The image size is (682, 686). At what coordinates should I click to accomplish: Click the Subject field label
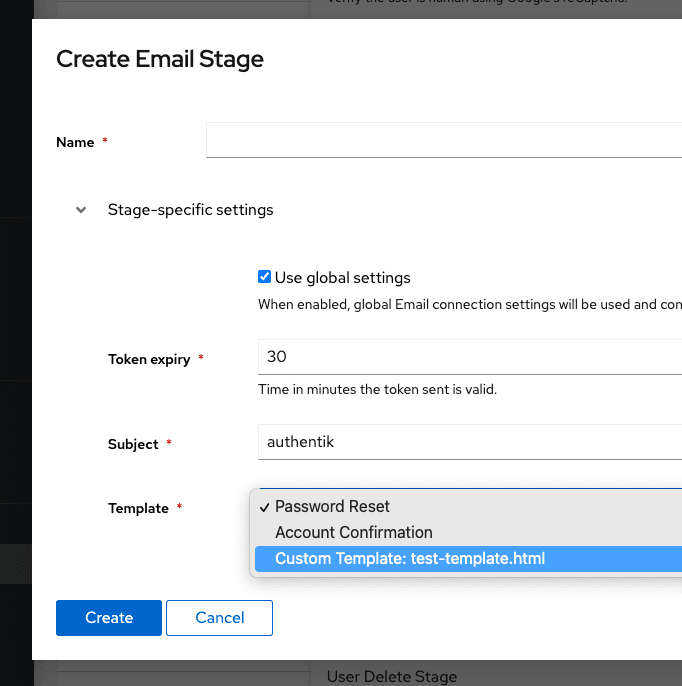[133, 444]
